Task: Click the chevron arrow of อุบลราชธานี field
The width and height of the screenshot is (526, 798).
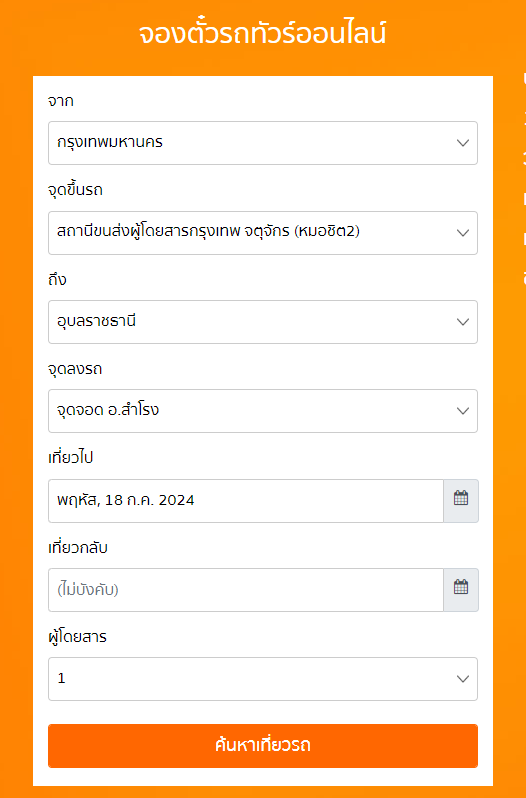Action: point(463,322)
